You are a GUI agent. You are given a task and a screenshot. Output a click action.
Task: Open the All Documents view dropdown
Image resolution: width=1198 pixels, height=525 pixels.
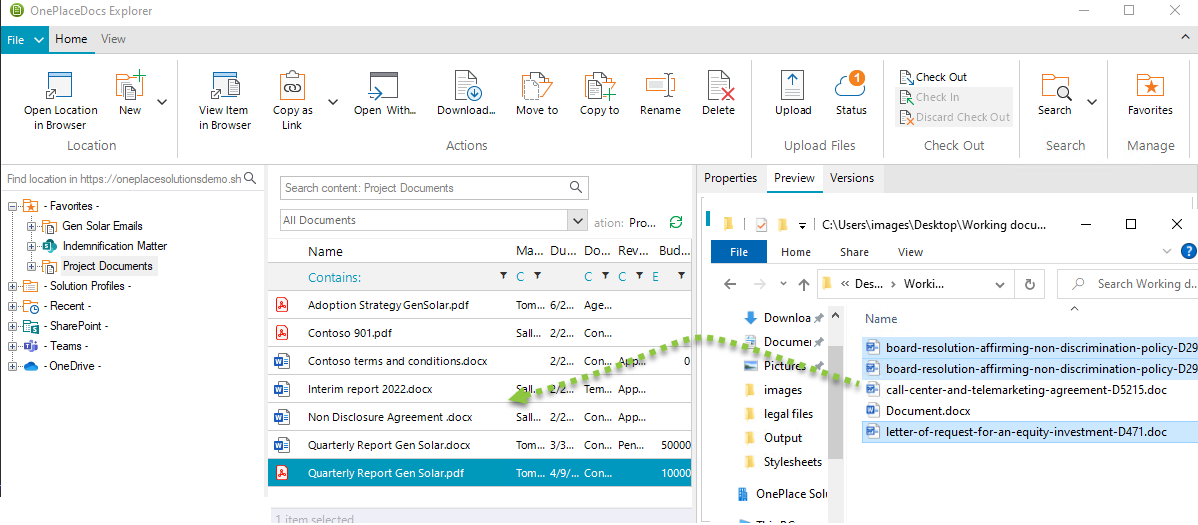pyautogui.click(x=577, y=220)
